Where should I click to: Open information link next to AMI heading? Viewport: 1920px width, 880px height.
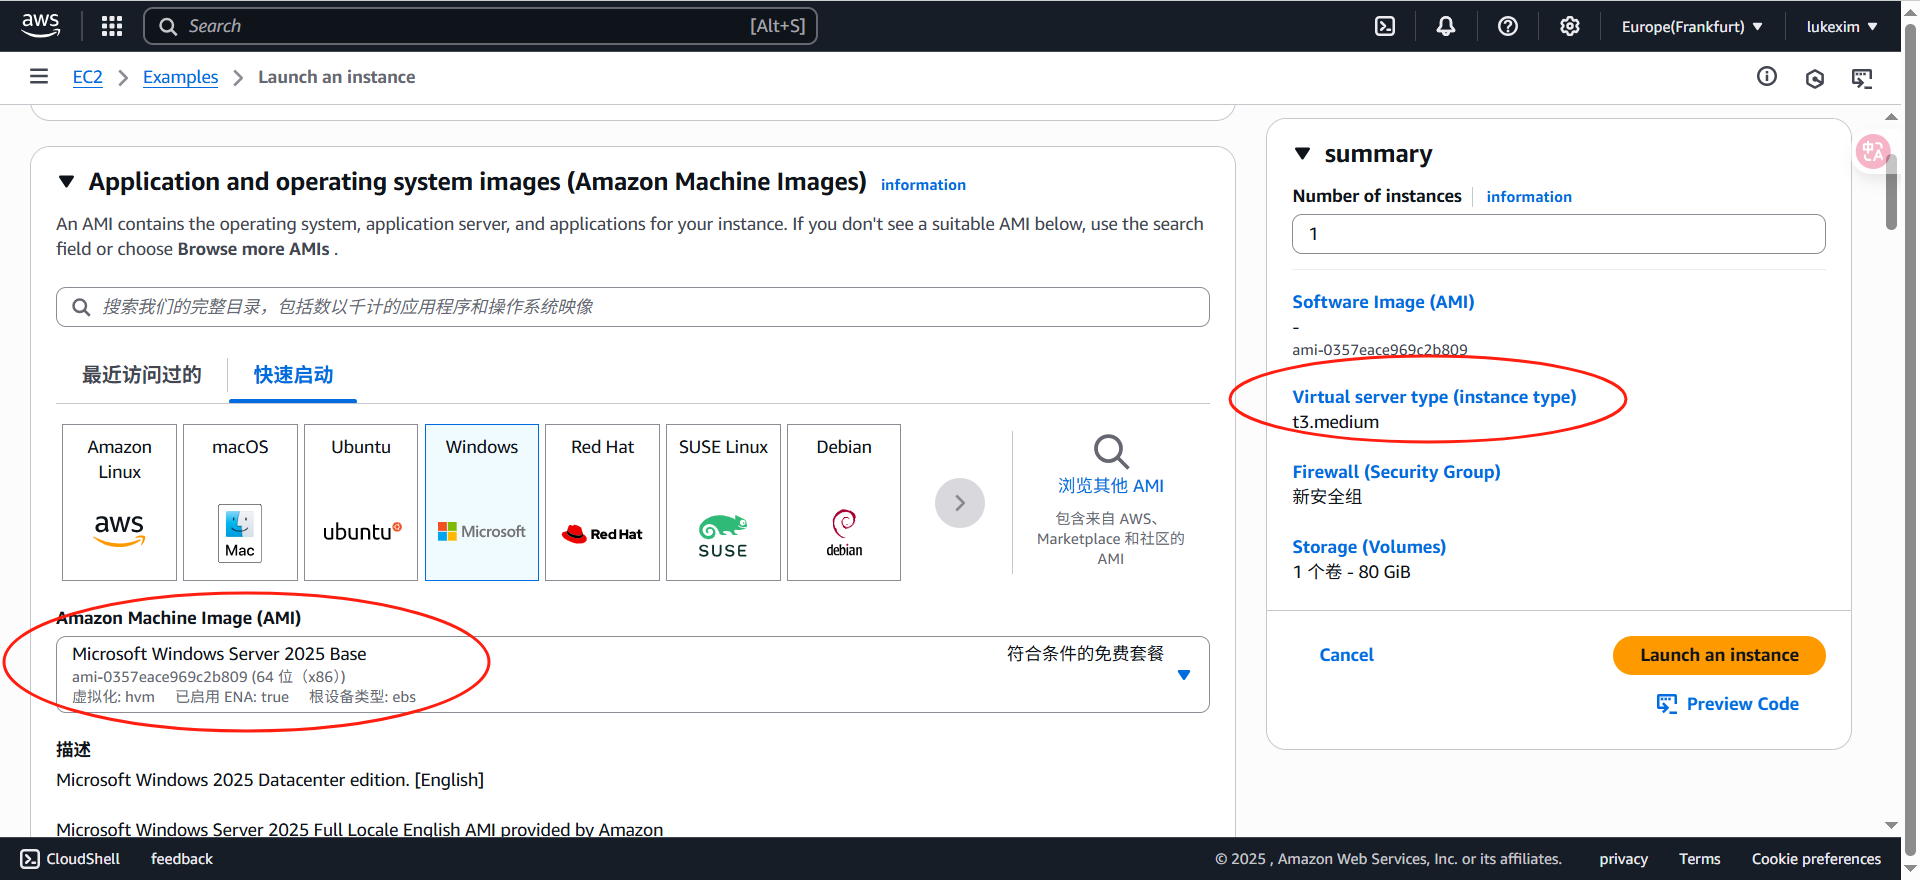[923, 185]
